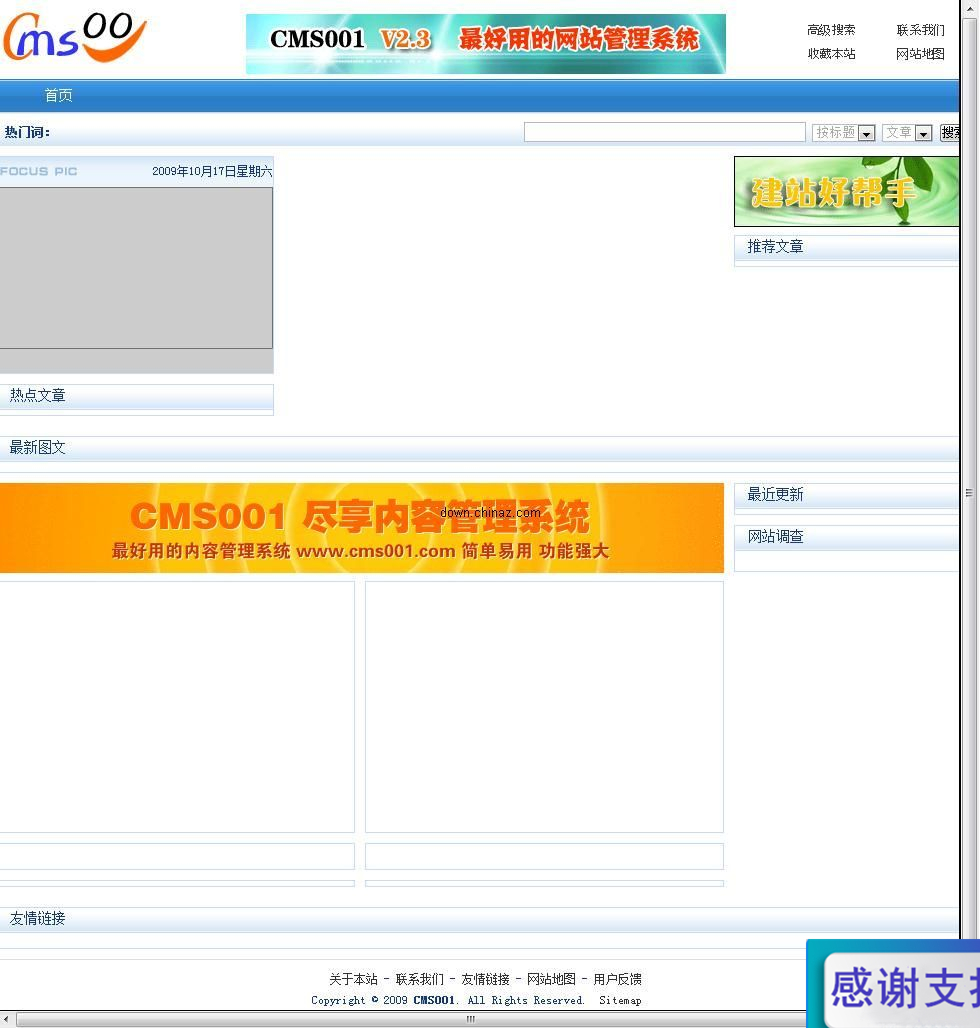Screen dimensions: 980x1028
Task: Open the 网站地图 link in header
Action: [x=920, y=54]
